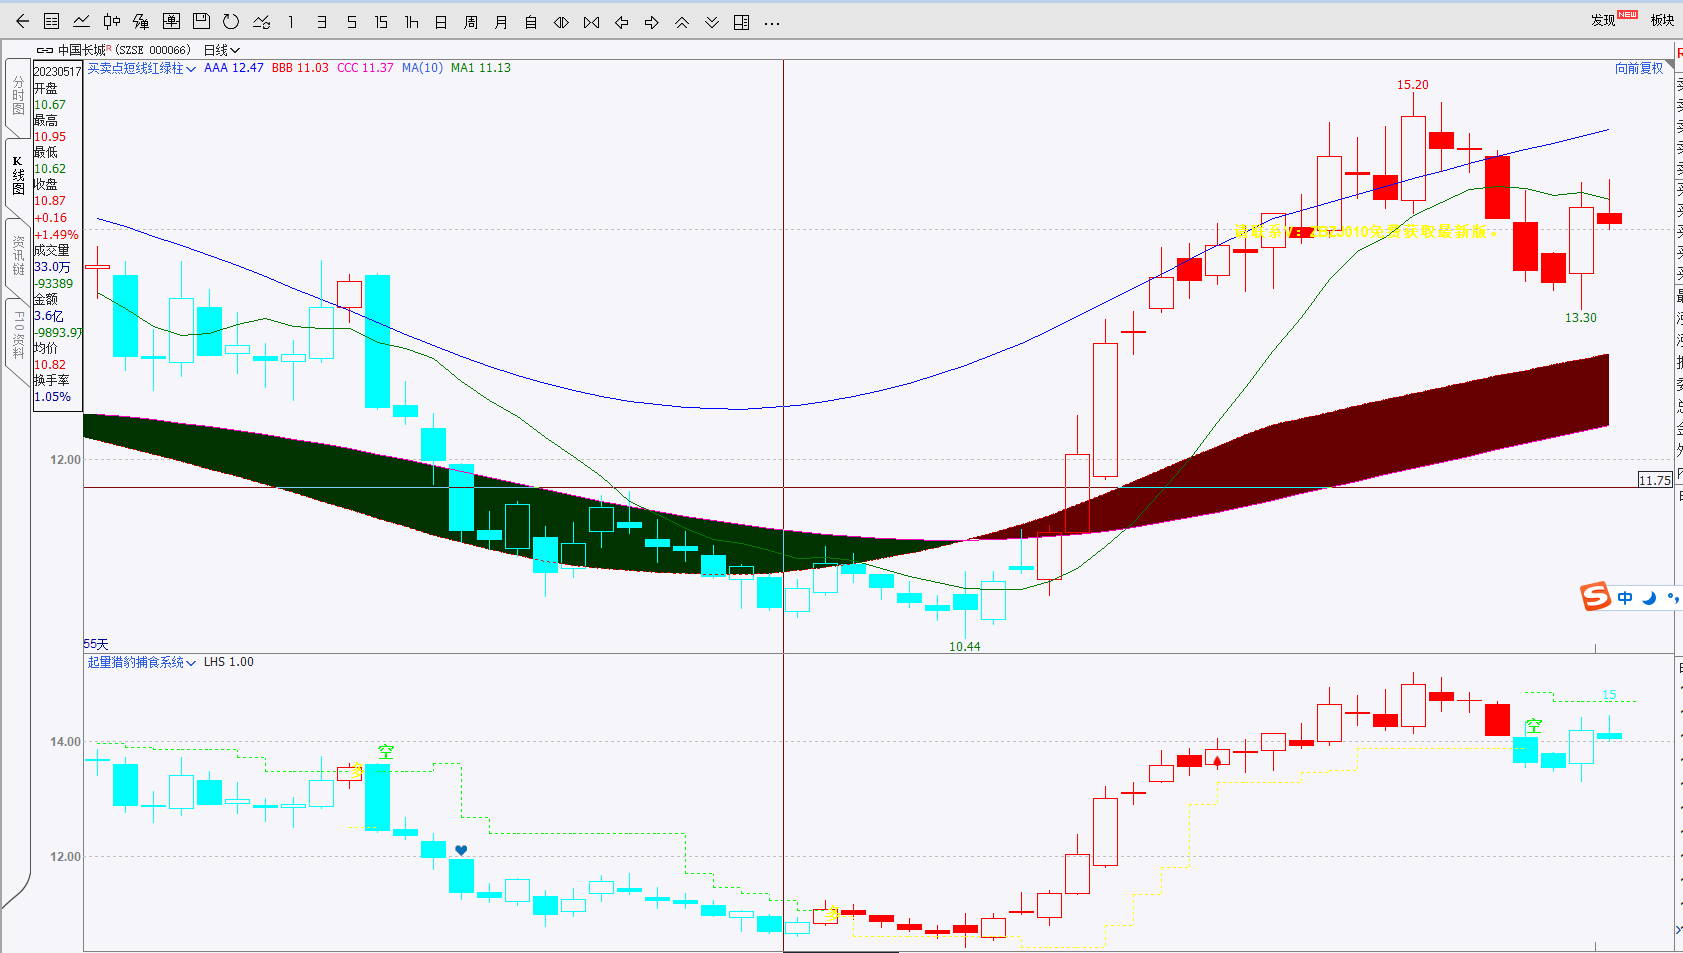Image resolution: width=1683 pixels, height=953 pixels.
Task: Select the 5-minute period
Action: 351,21
